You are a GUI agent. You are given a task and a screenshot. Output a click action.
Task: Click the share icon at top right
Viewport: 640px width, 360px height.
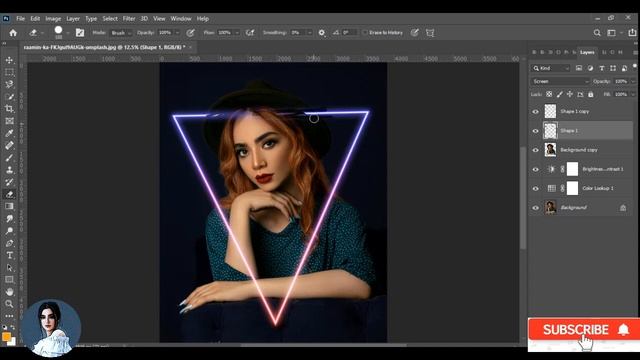coord(632,33)
